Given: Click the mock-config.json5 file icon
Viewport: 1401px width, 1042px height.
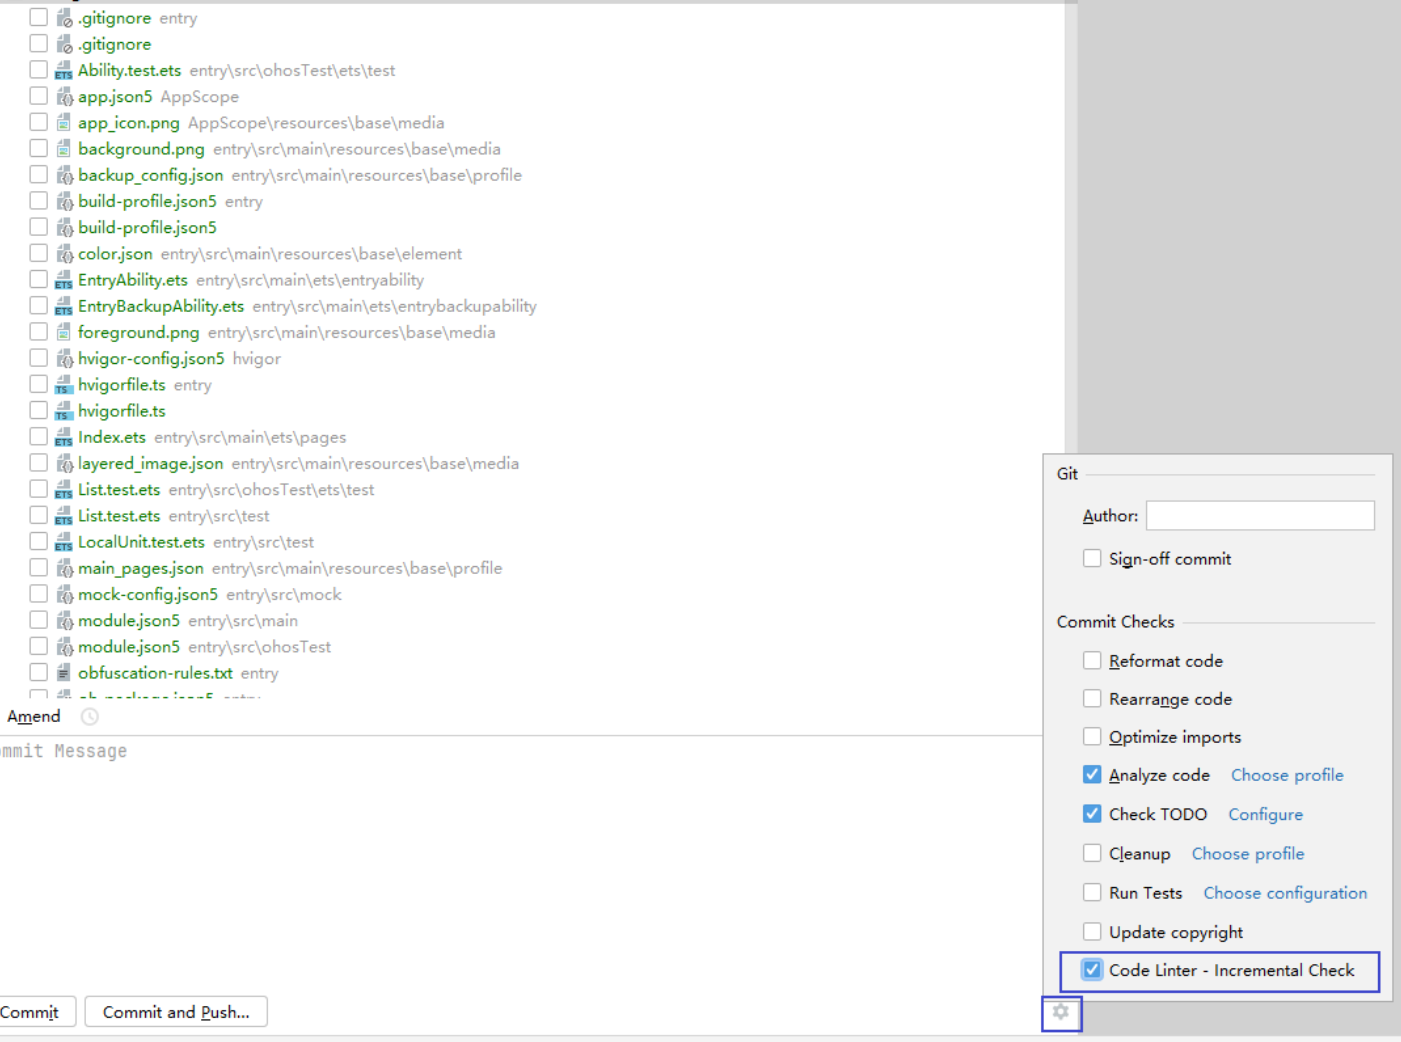Looking at the screenshot, I should pos(64,594).
